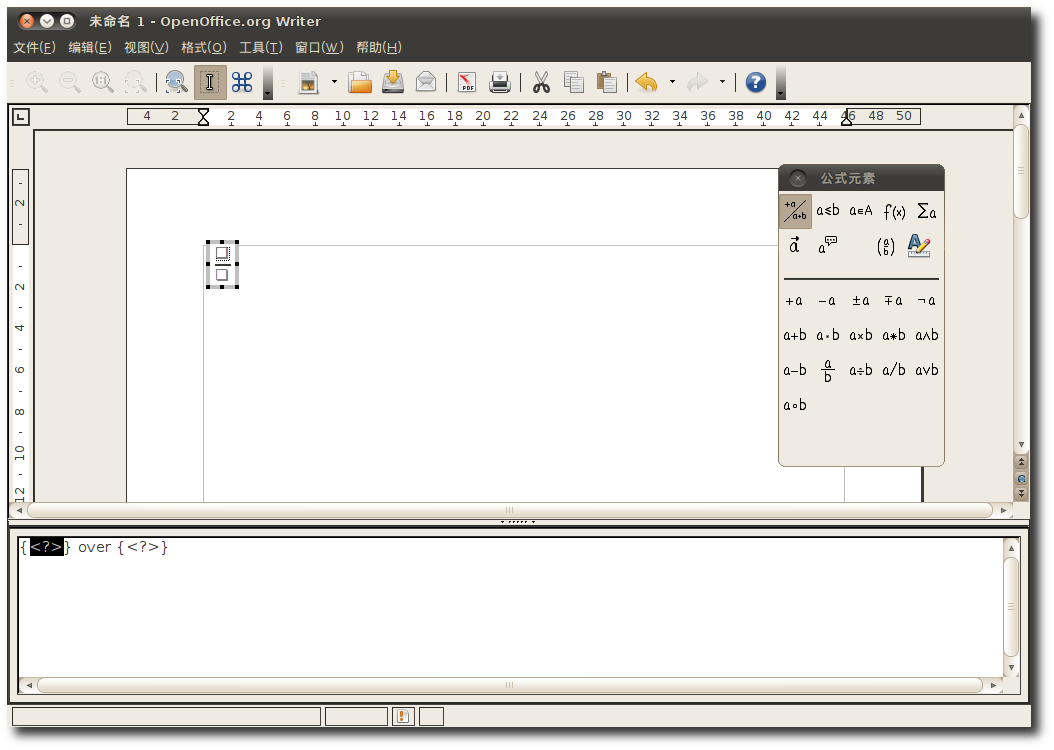The width and height of the screenshot is (1054, 750).
Task: Insert the +a plus sign element
Action: pos(795,300)
